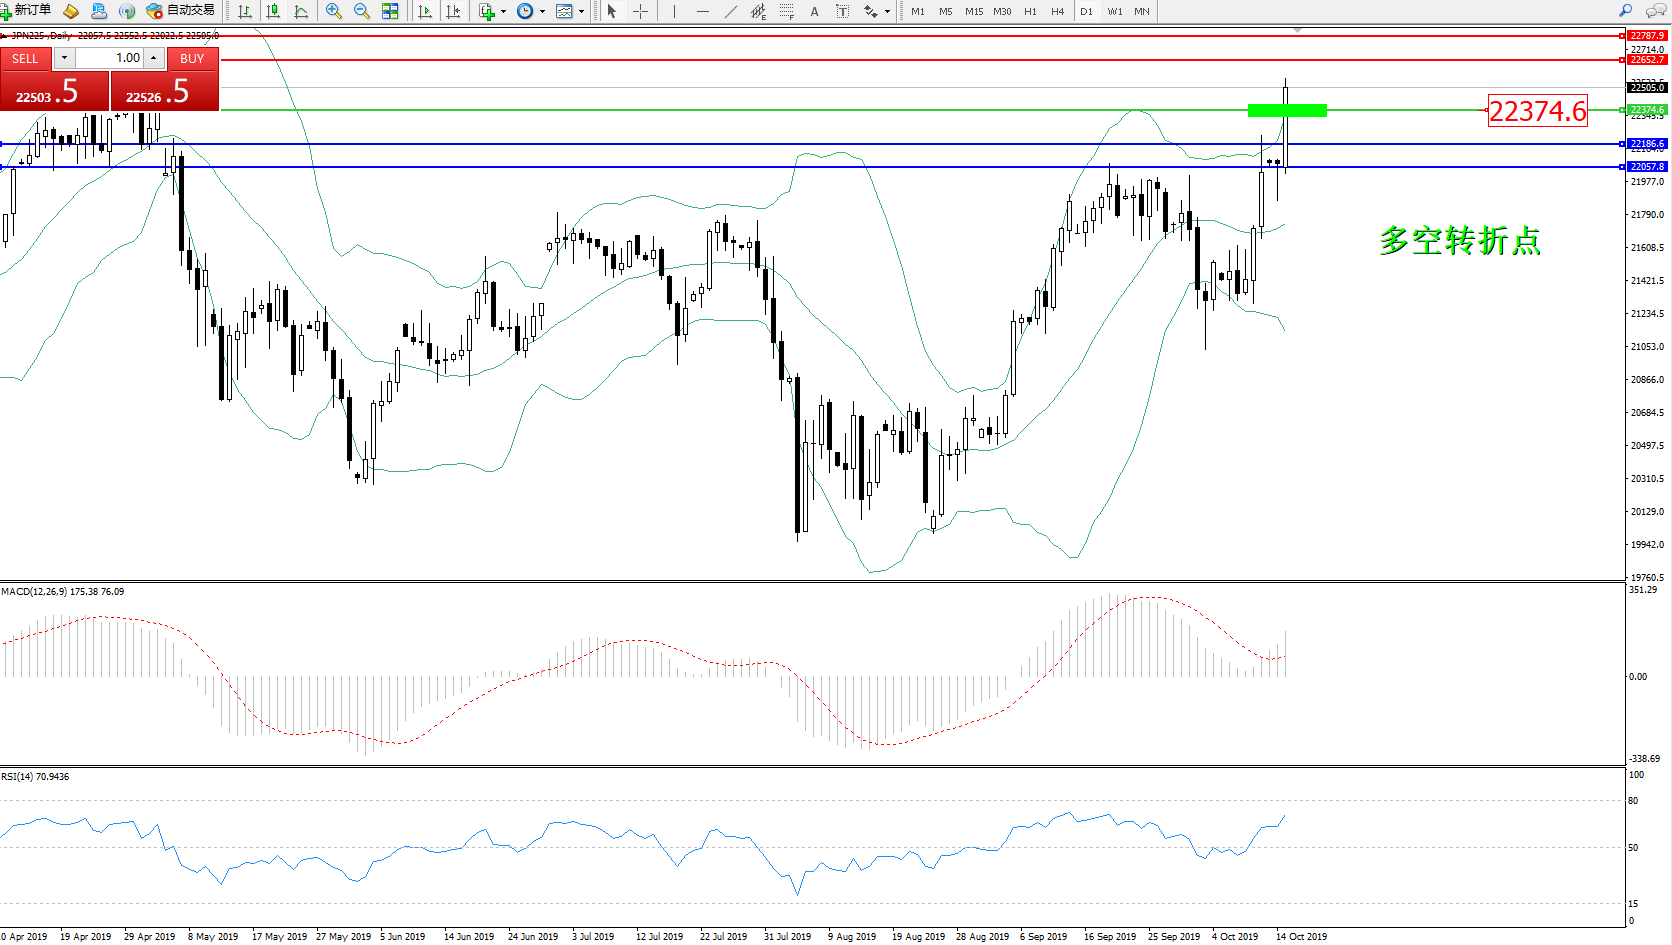Image resolution: width=1672 pixels, height=945 pixels.
Task: Toggle the chart shift icon
Action: click(453, 11)
